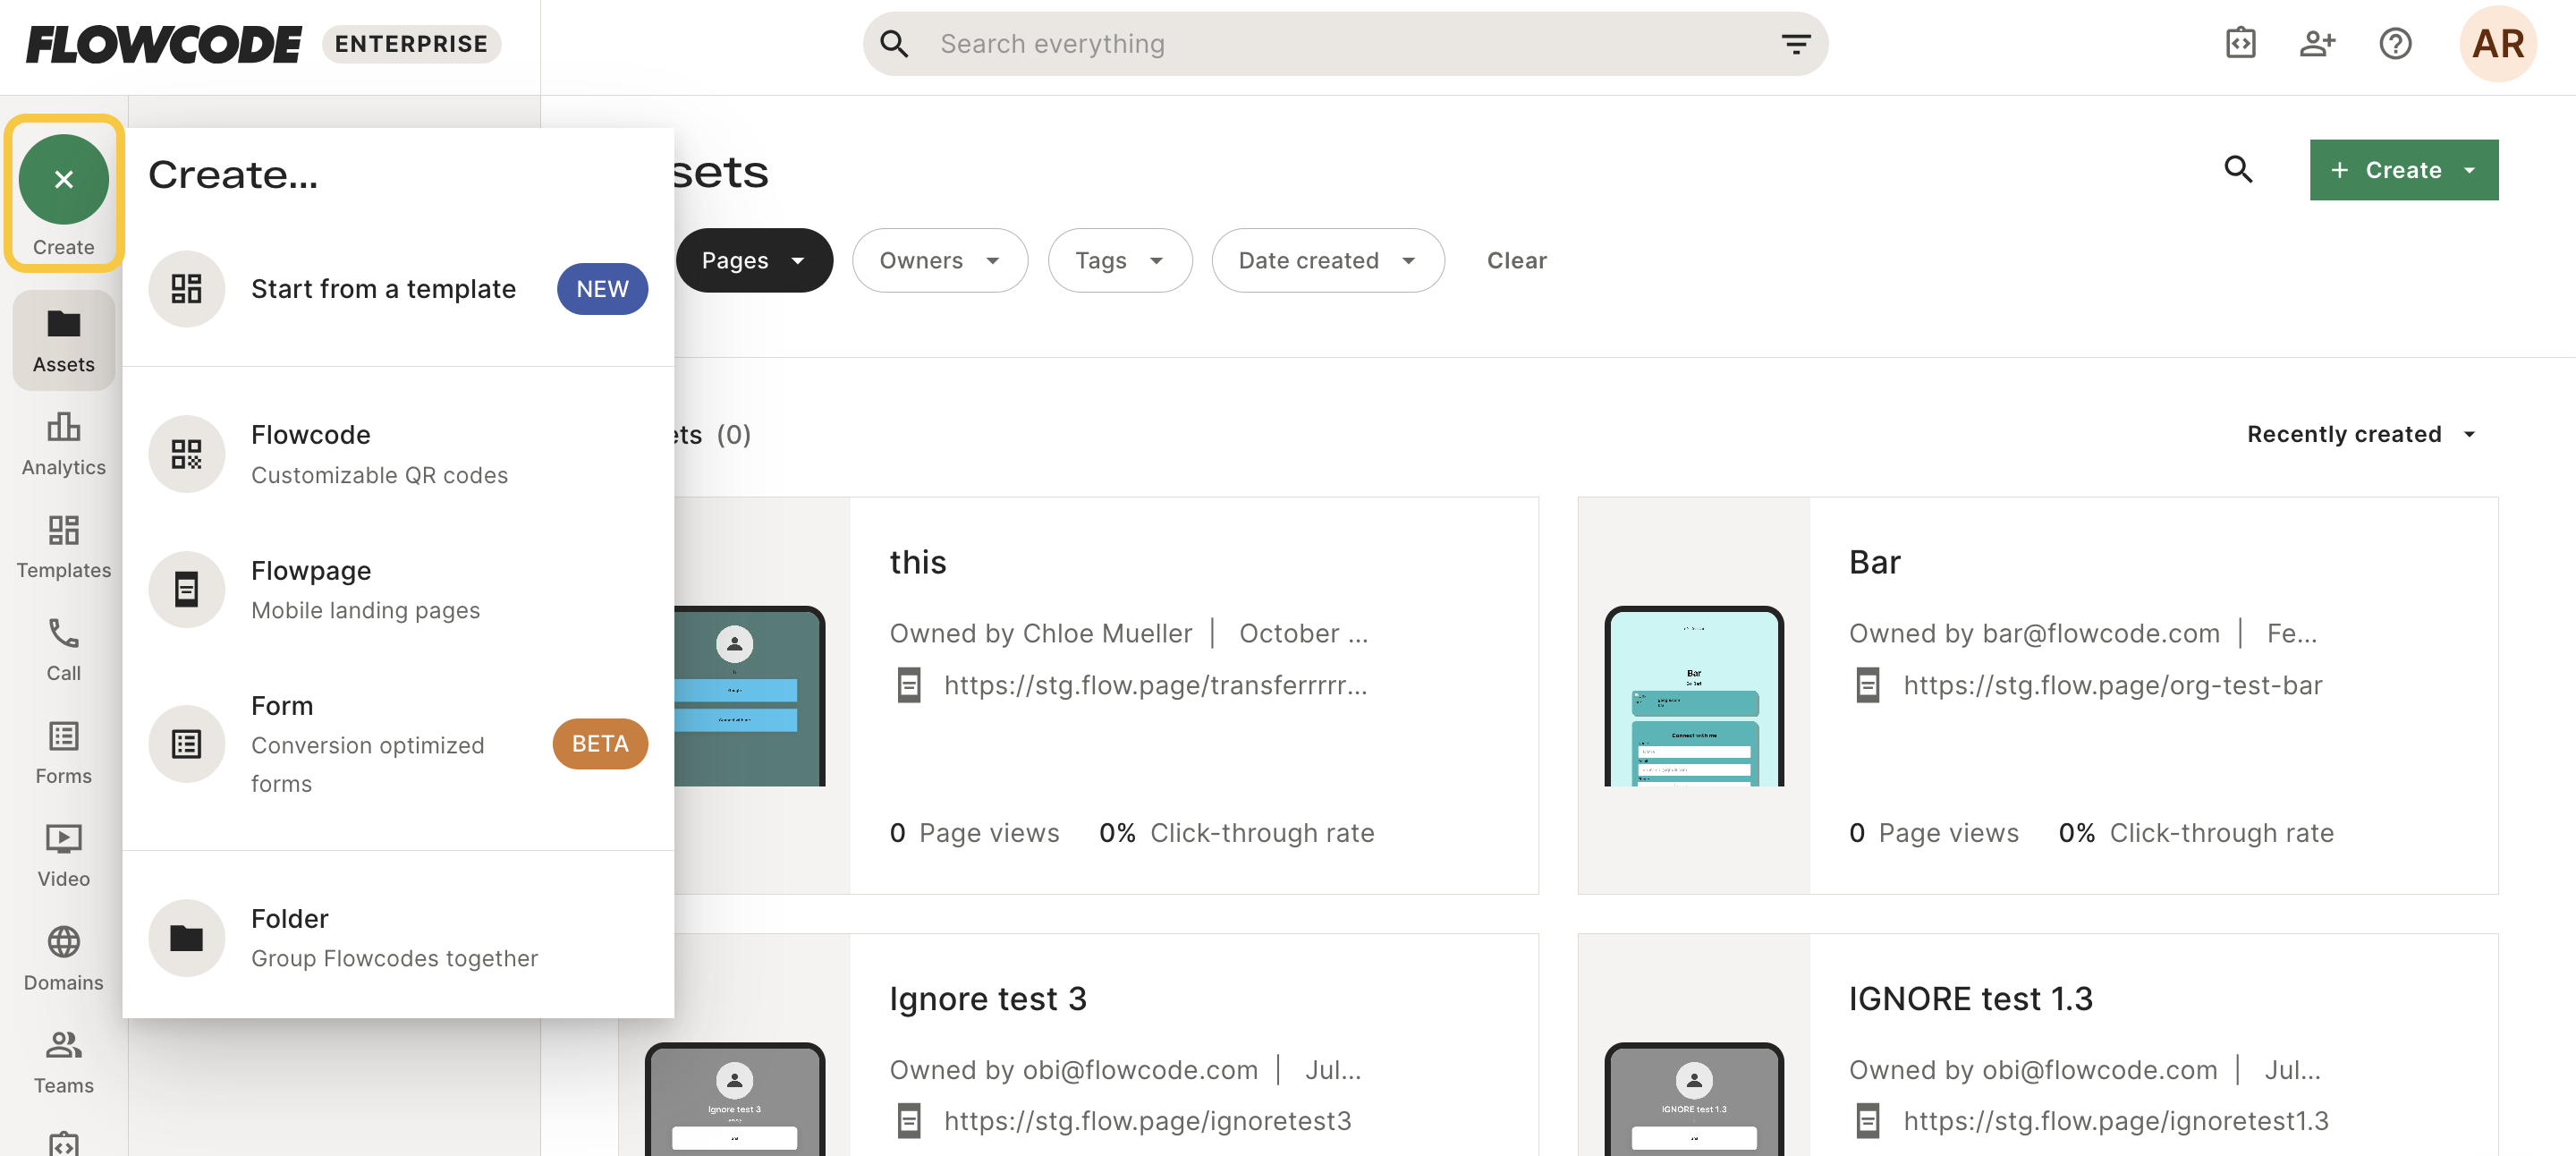This screenshot has height=1156, width=2576.
Task: Click the 'this' page phone thumbnail
Action: 749,696
